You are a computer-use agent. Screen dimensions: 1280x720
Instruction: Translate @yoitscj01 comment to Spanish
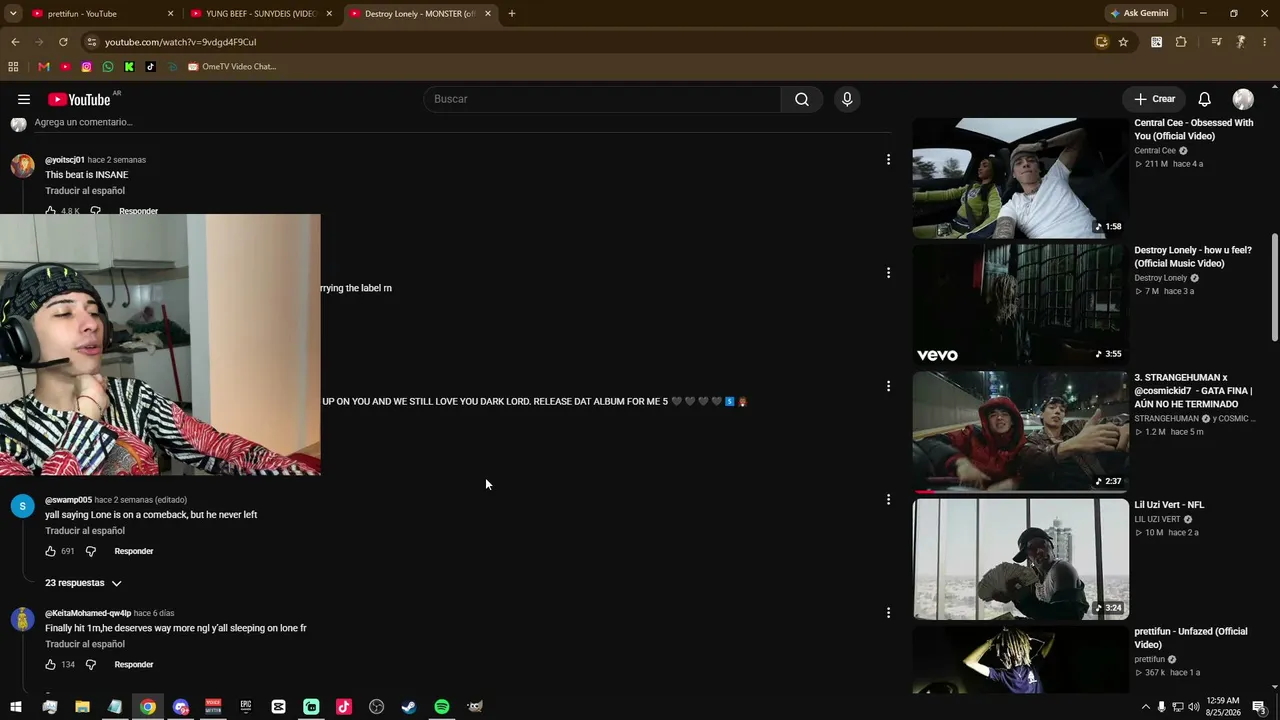(x=85, y=191)
